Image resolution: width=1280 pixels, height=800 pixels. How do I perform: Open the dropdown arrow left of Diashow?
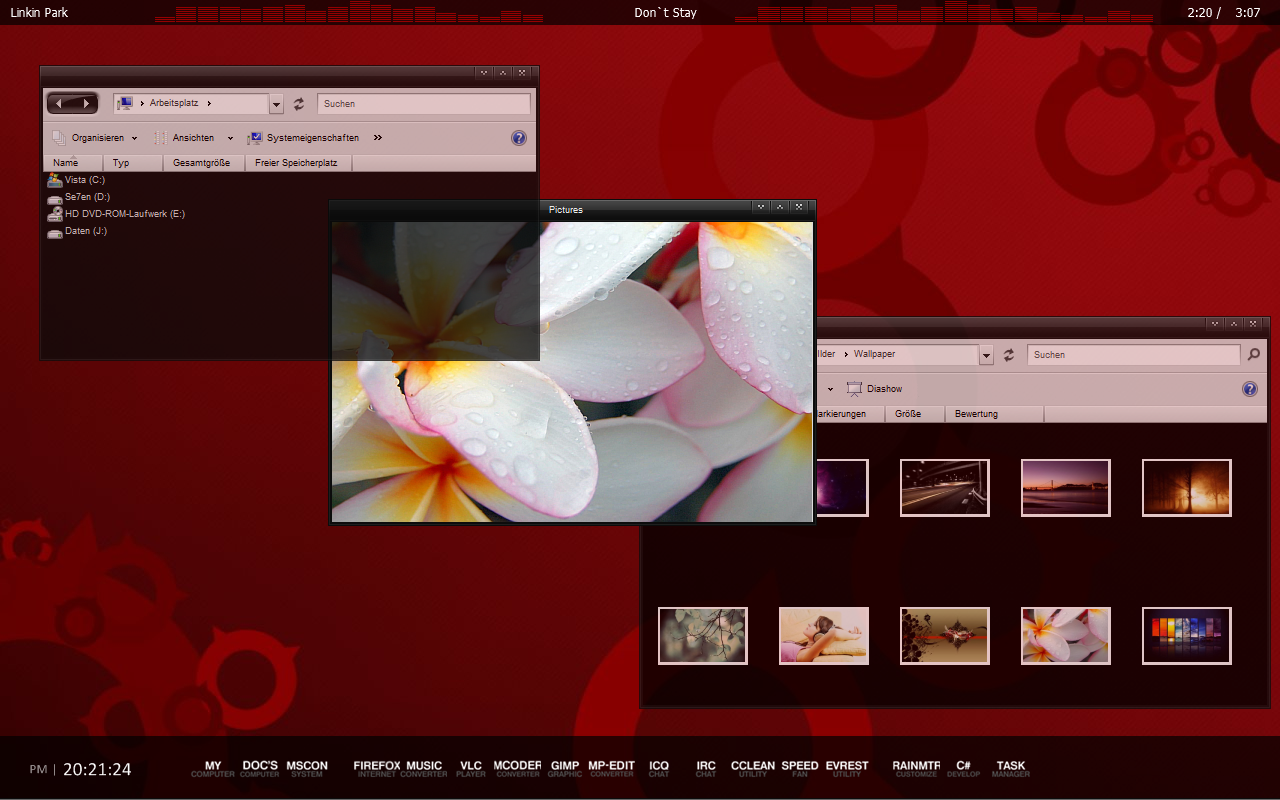point(830,389)
